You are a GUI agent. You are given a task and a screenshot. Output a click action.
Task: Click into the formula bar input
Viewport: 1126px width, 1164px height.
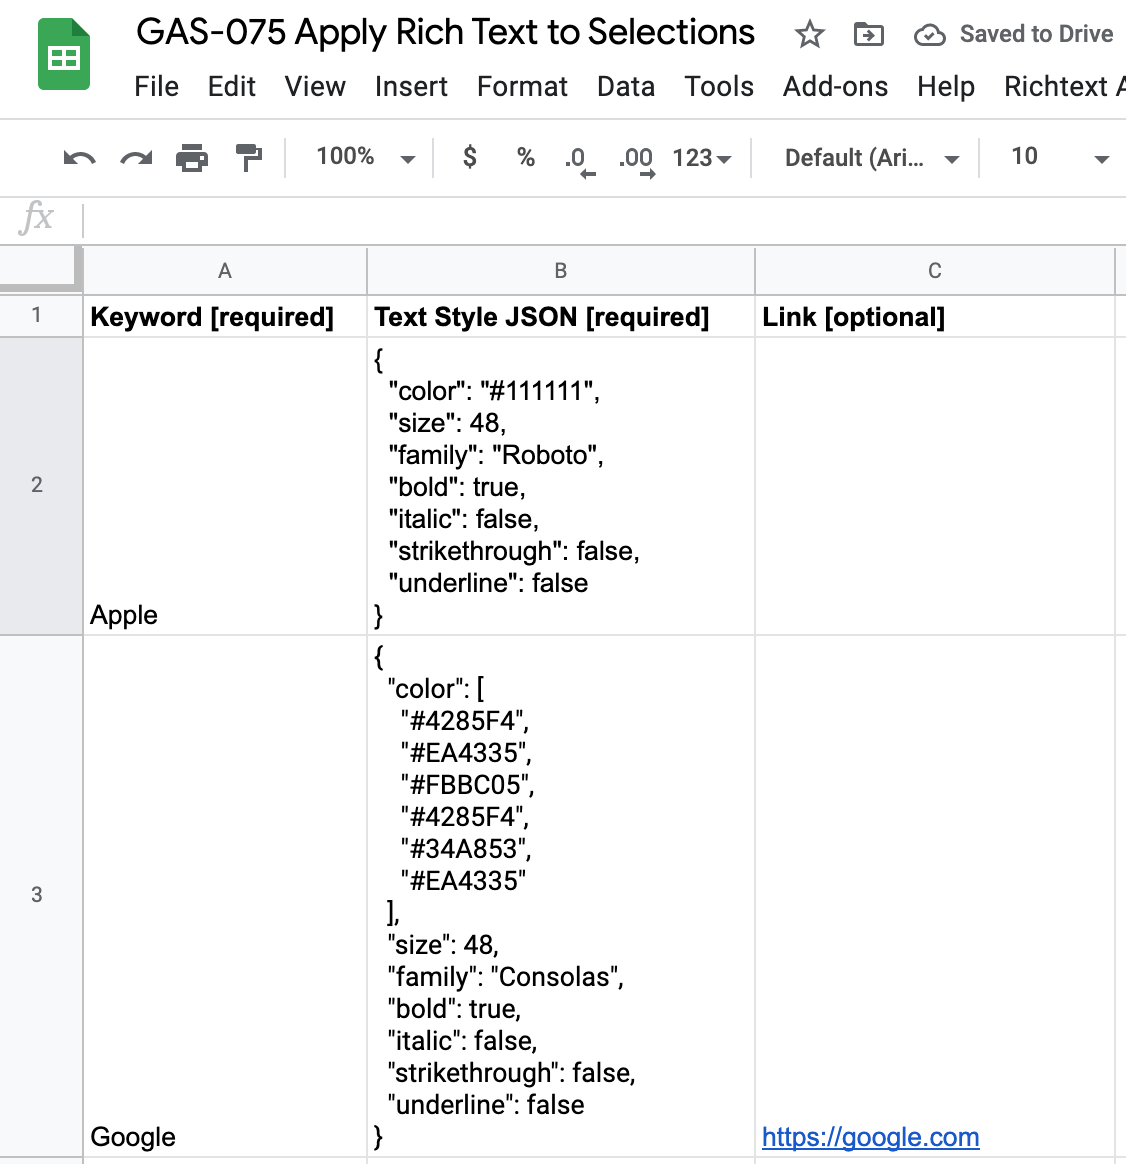(600, 219)
